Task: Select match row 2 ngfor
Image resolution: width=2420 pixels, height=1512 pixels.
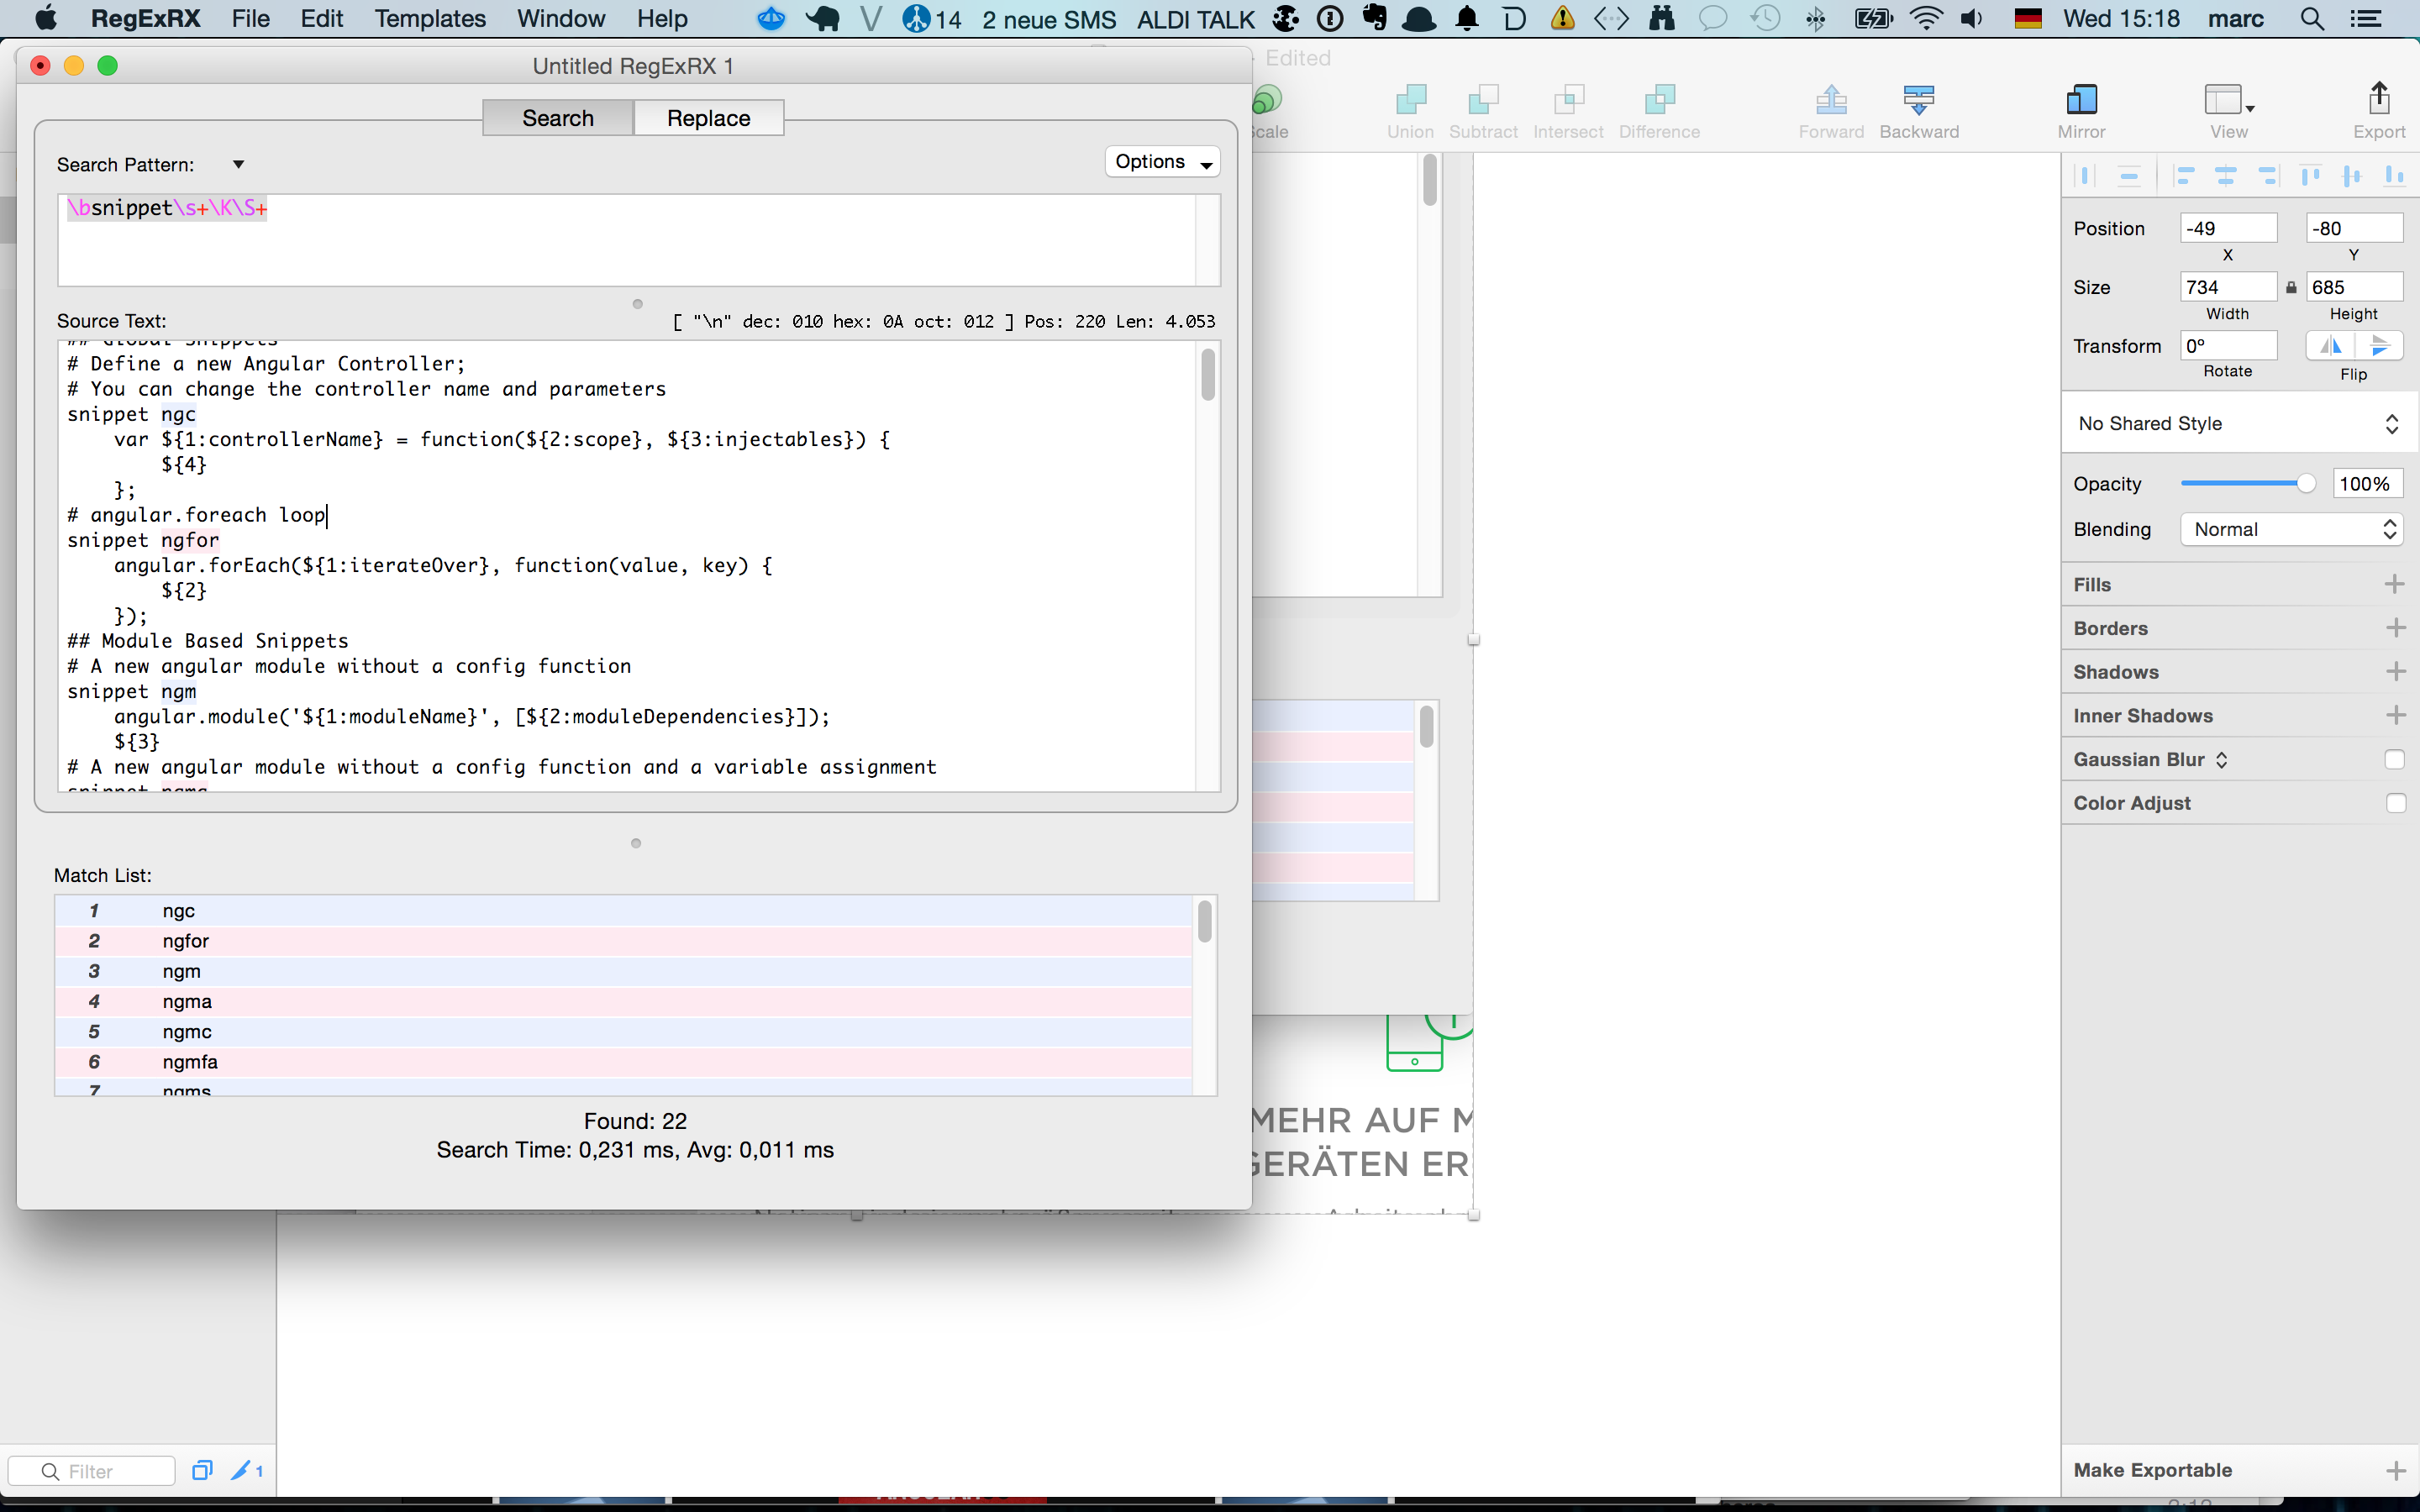Action: 623,941
